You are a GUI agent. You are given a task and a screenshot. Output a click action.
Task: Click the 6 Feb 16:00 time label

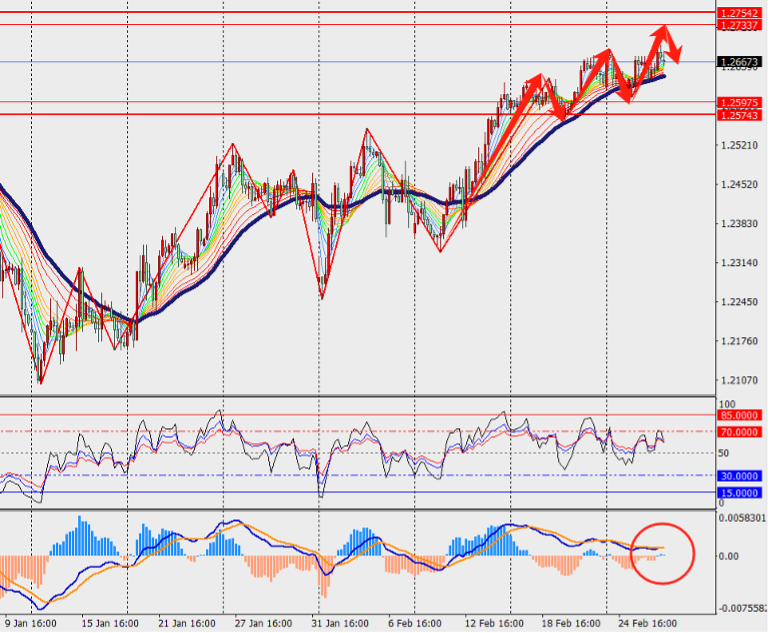414,624
